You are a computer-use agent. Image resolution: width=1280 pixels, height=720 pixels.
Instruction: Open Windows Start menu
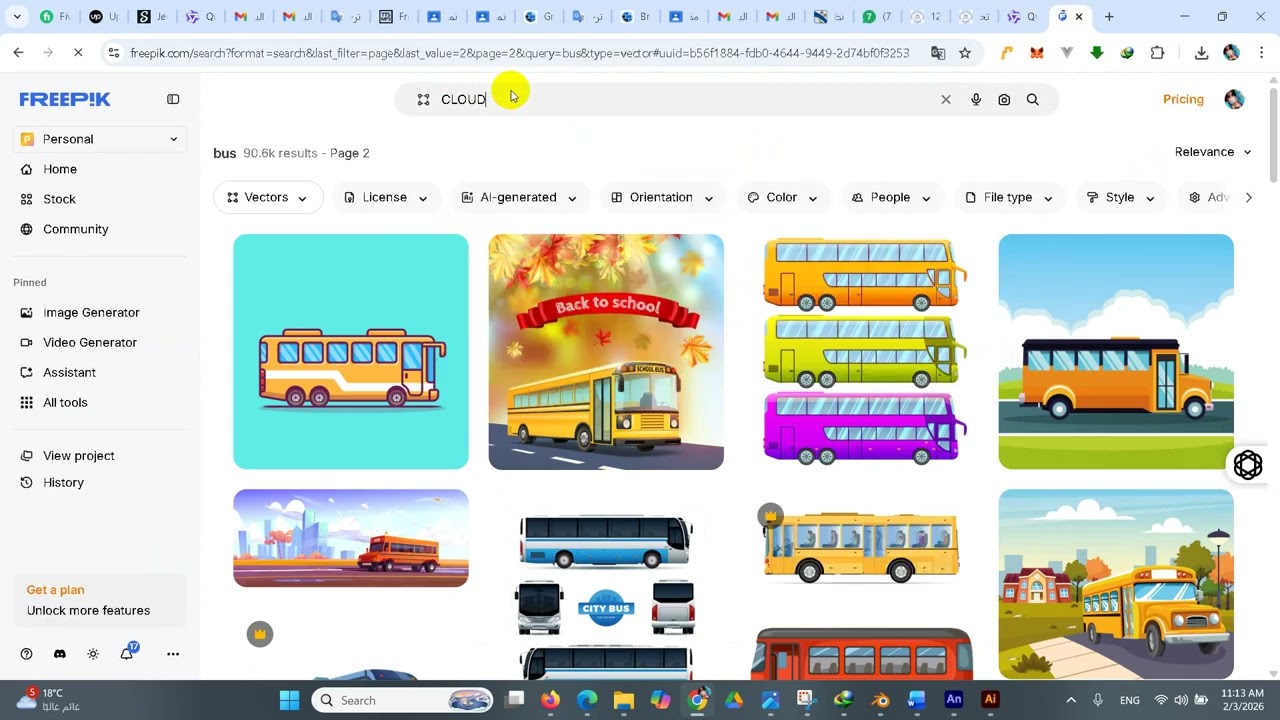pos(289,700)
